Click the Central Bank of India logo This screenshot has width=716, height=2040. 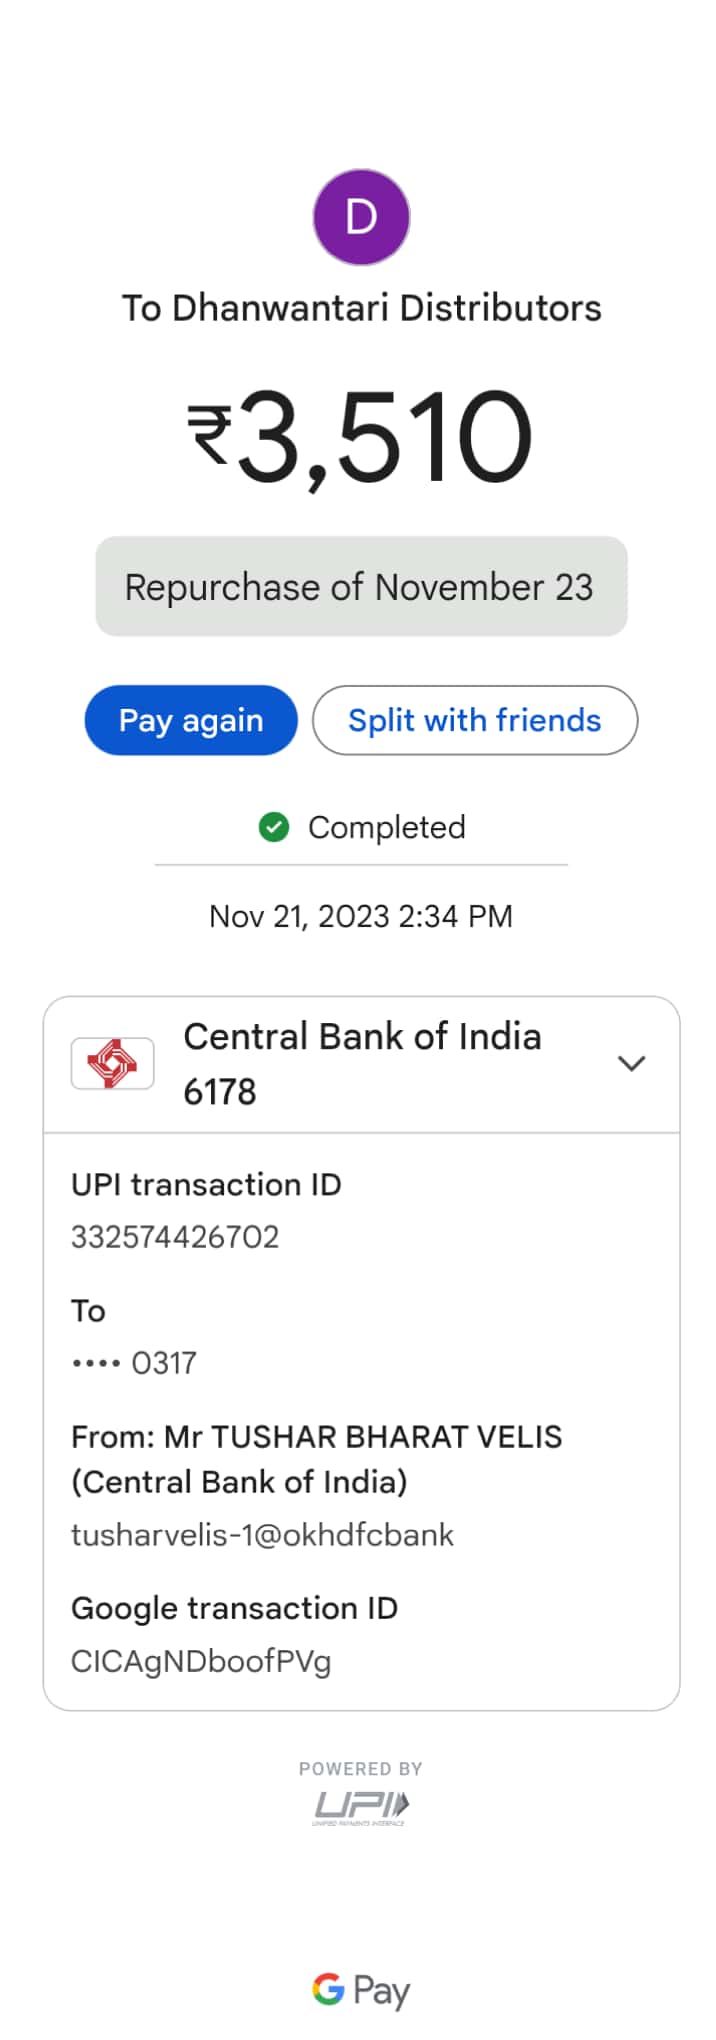point(112,1063)
